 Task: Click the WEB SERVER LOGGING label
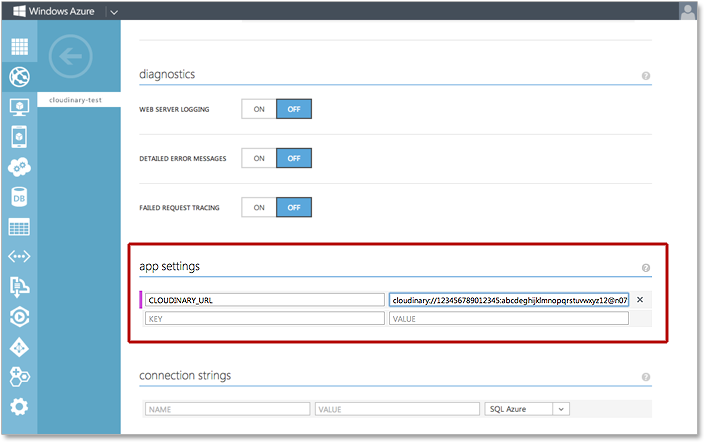coord(174,109)
